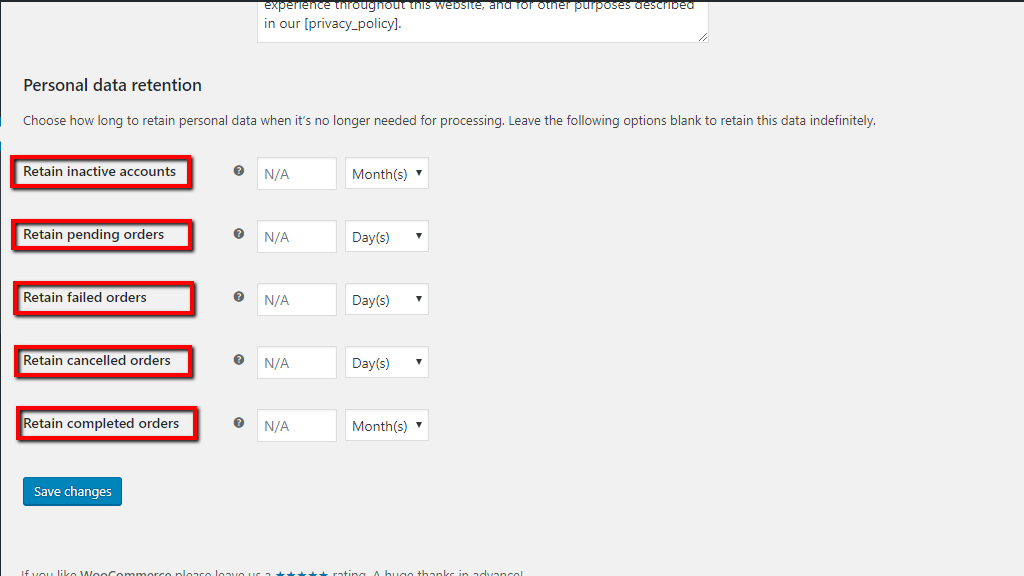The image size is (1024, 576).
Task: Open the Retain failed orders help tooltip
Action: coord(238,297)
